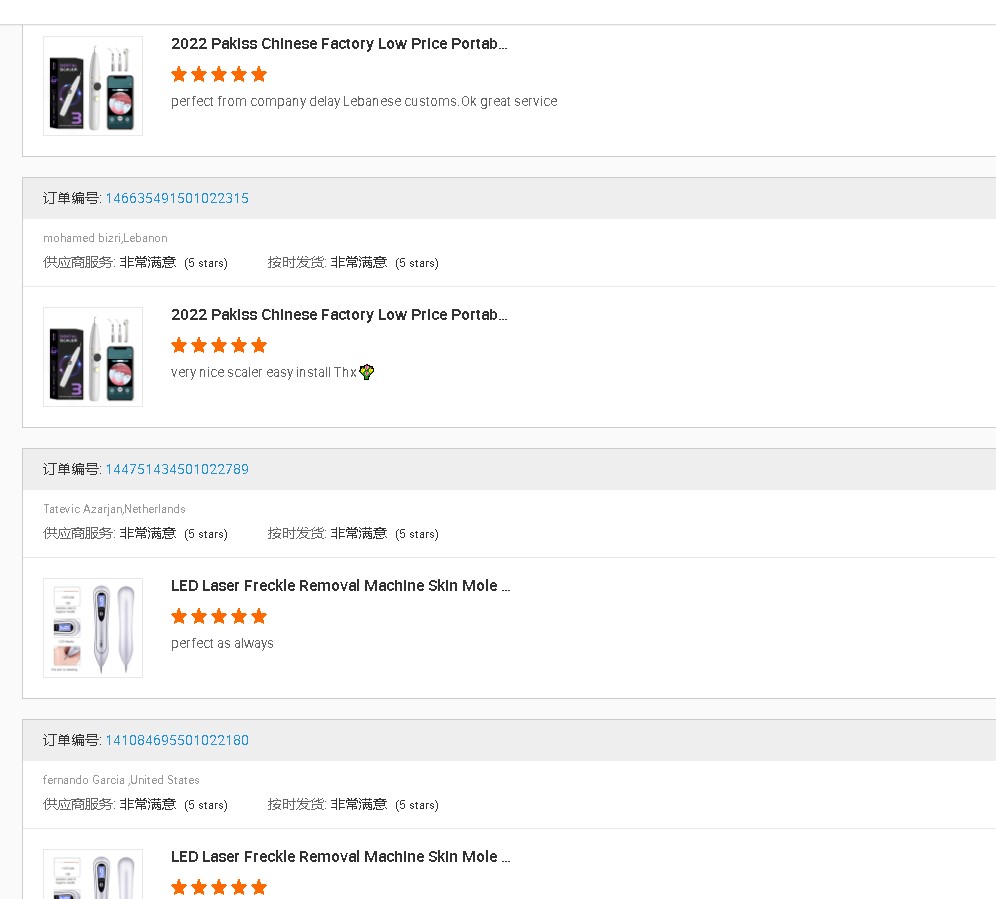Click the middle star under the LED Laser title
Image resolution: width=996 pixels, height=899 pixels.
click(x=219, y=616)
